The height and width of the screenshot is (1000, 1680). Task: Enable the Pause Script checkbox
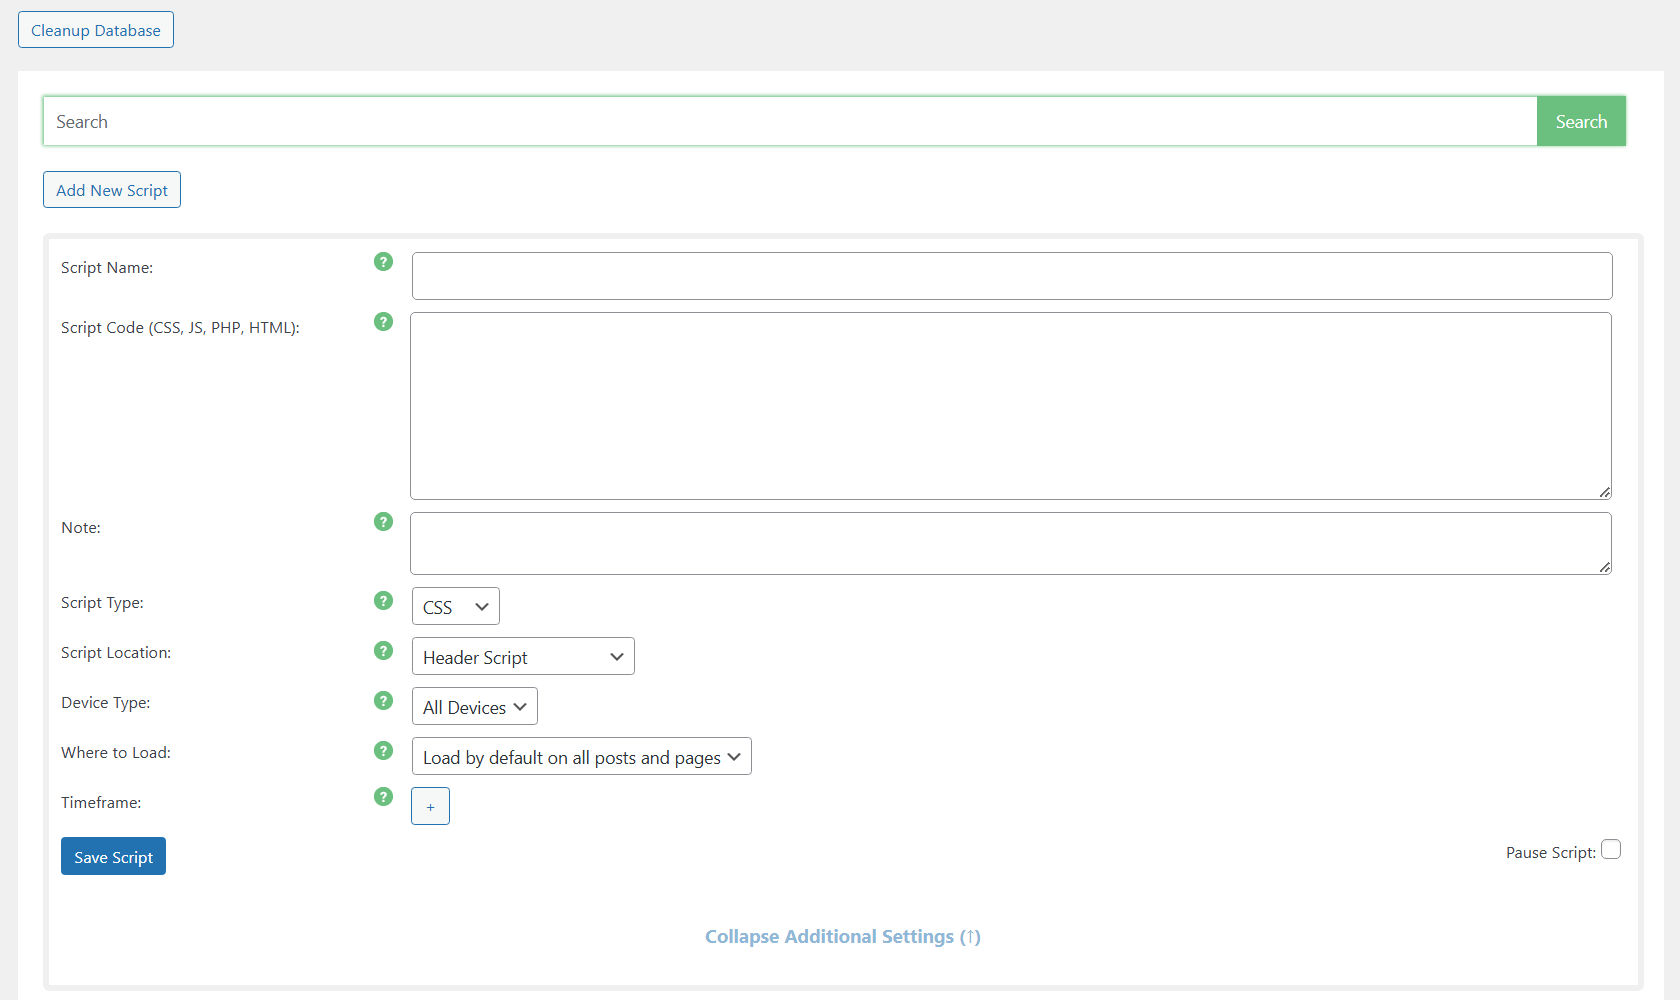1610,850
